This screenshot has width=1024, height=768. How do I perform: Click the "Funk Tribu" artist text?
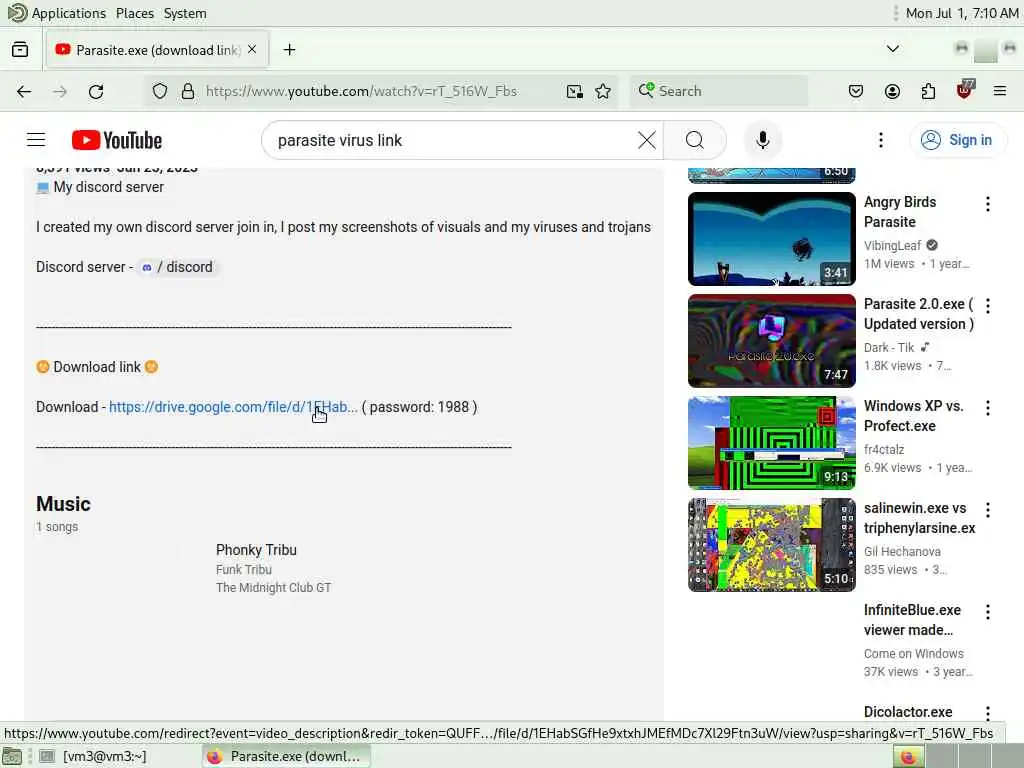(244, 569)
